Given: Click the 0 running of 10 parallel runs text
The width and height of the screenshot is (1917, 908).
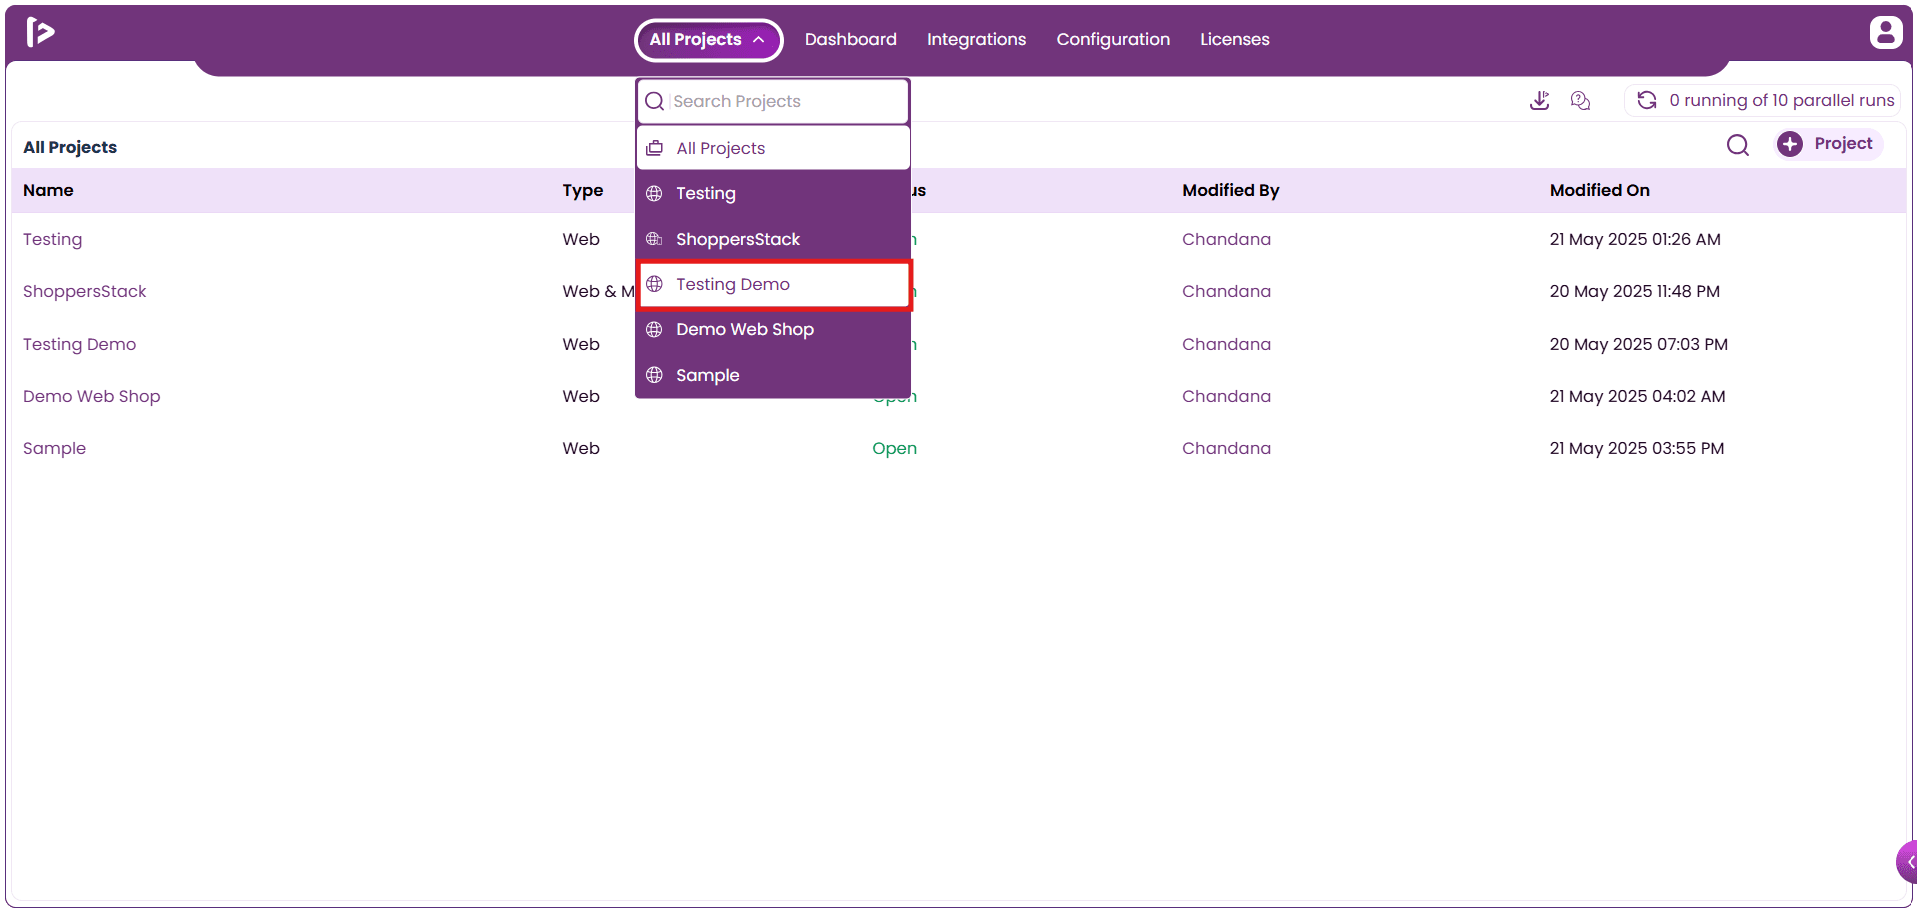Looking at the screenshot, I should 1781,100.
